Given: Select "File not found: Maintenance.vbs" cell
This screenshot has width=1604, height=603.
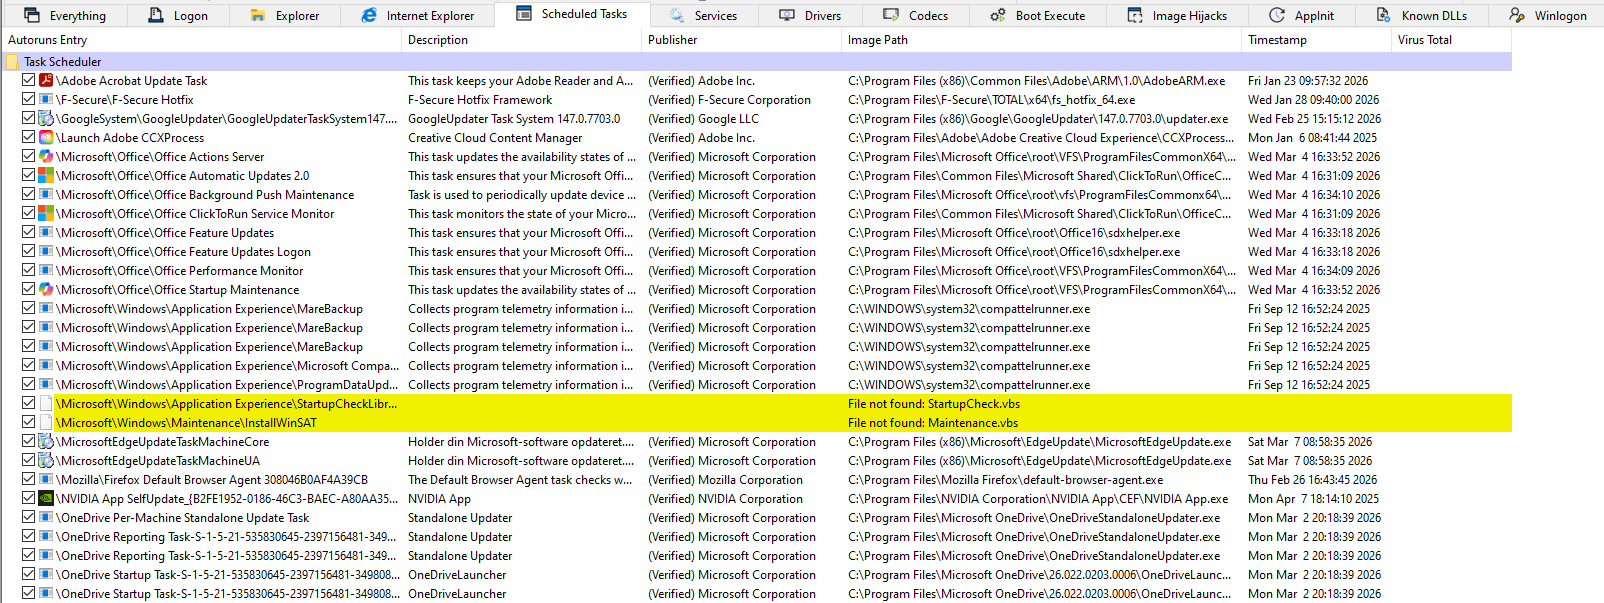Looking at the screenshot, I should click(933, 422).
